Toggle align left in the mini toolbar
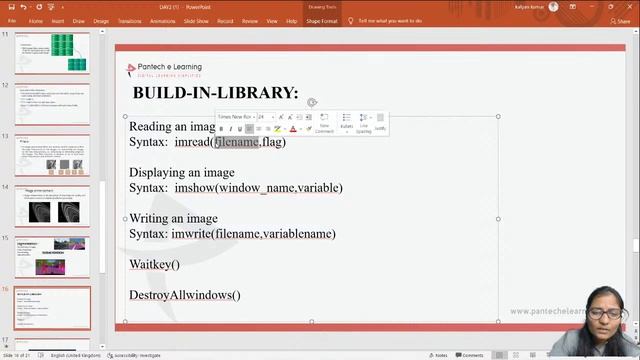The width and height of the screenshot is (640, 360). 249,129
